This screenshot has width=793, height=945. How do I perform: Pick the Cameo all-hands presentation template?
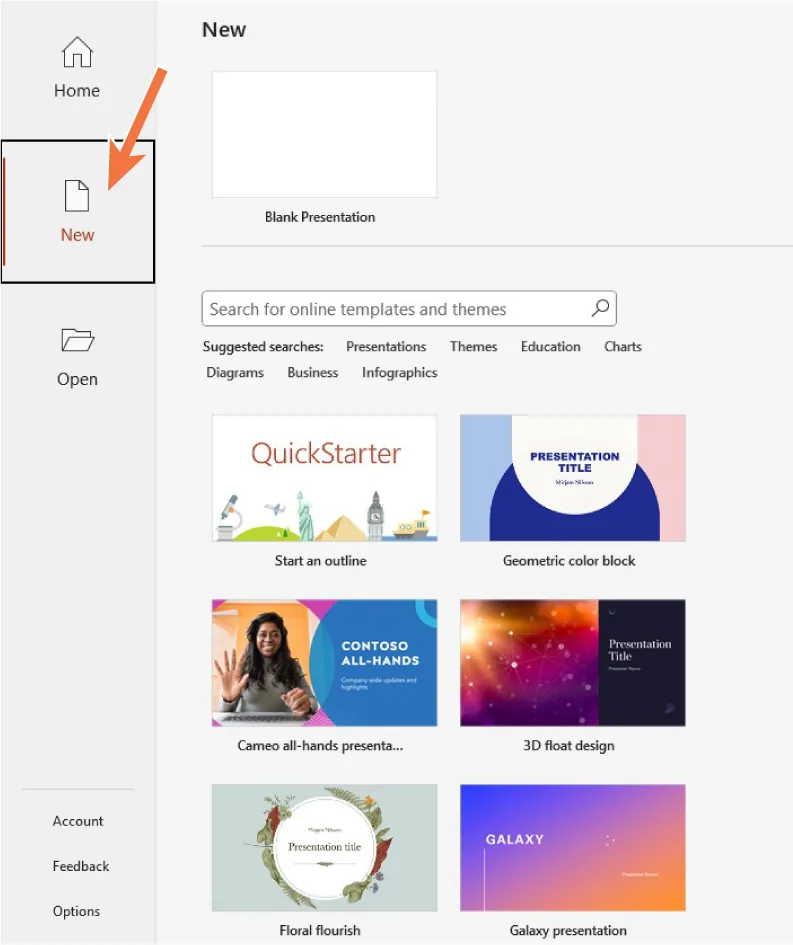[x=324, y=662]
